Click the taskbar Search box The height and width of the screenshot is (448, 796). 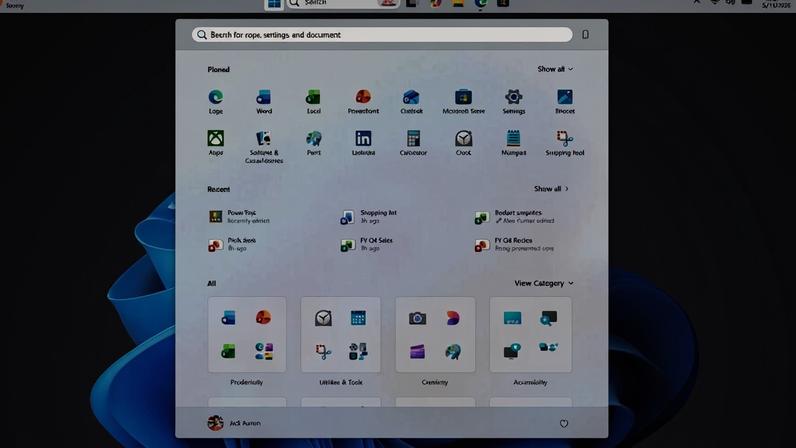(342, 4)
